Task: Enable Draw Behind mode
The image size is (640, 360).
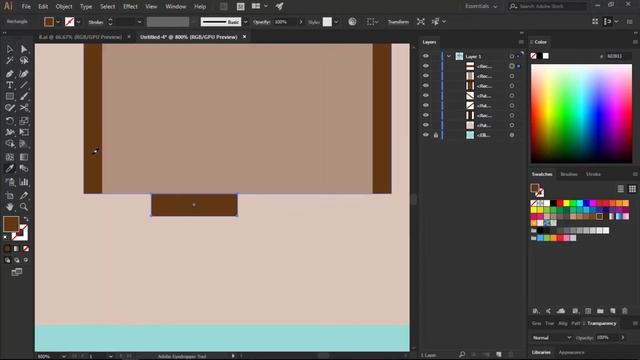Action: [17, 260]
